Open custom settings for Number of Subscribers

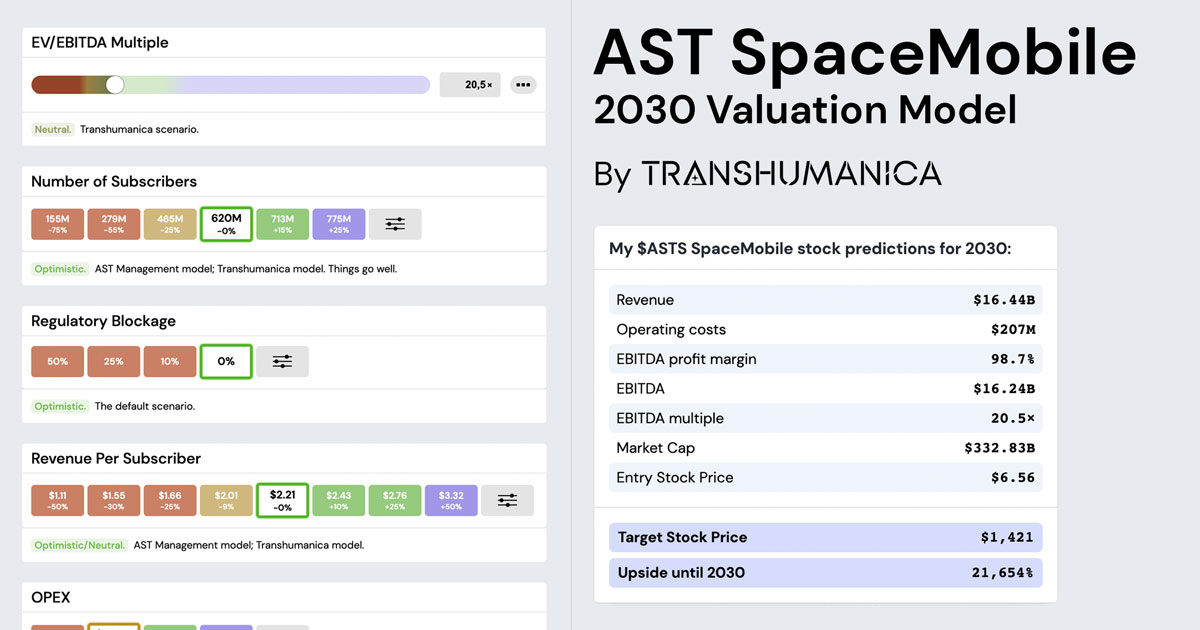[x=395, y=224]
